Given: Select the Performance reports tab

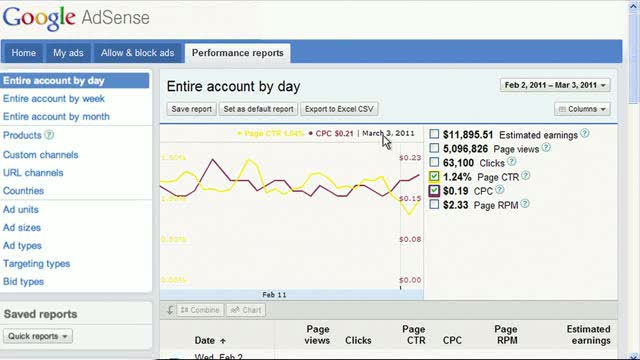Looking at the screenshot, I should [238, 53].
